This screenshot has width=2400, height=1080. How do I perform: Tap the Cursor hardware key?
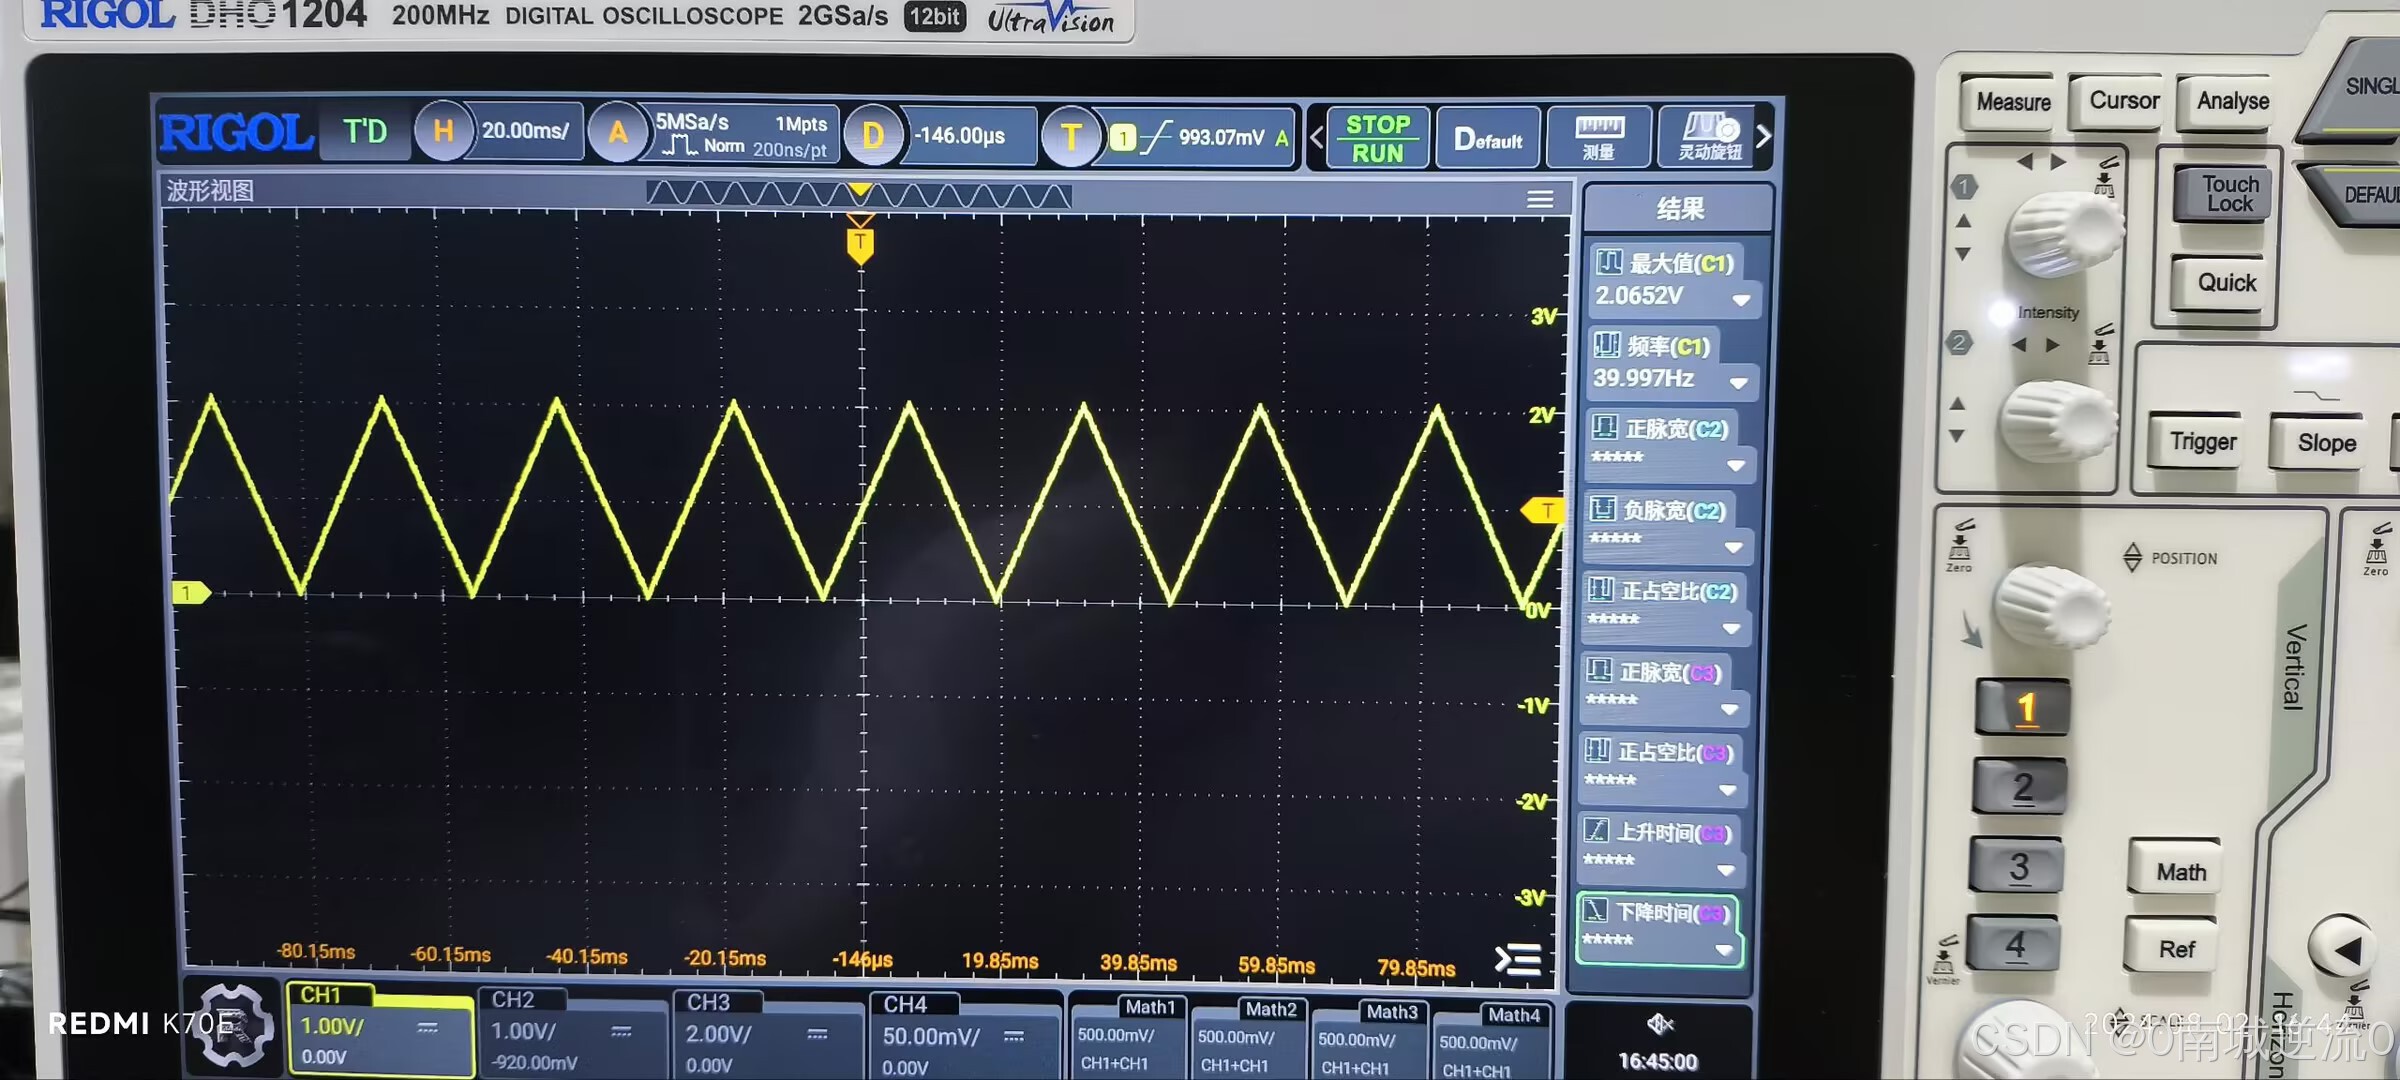[2124, 101]
